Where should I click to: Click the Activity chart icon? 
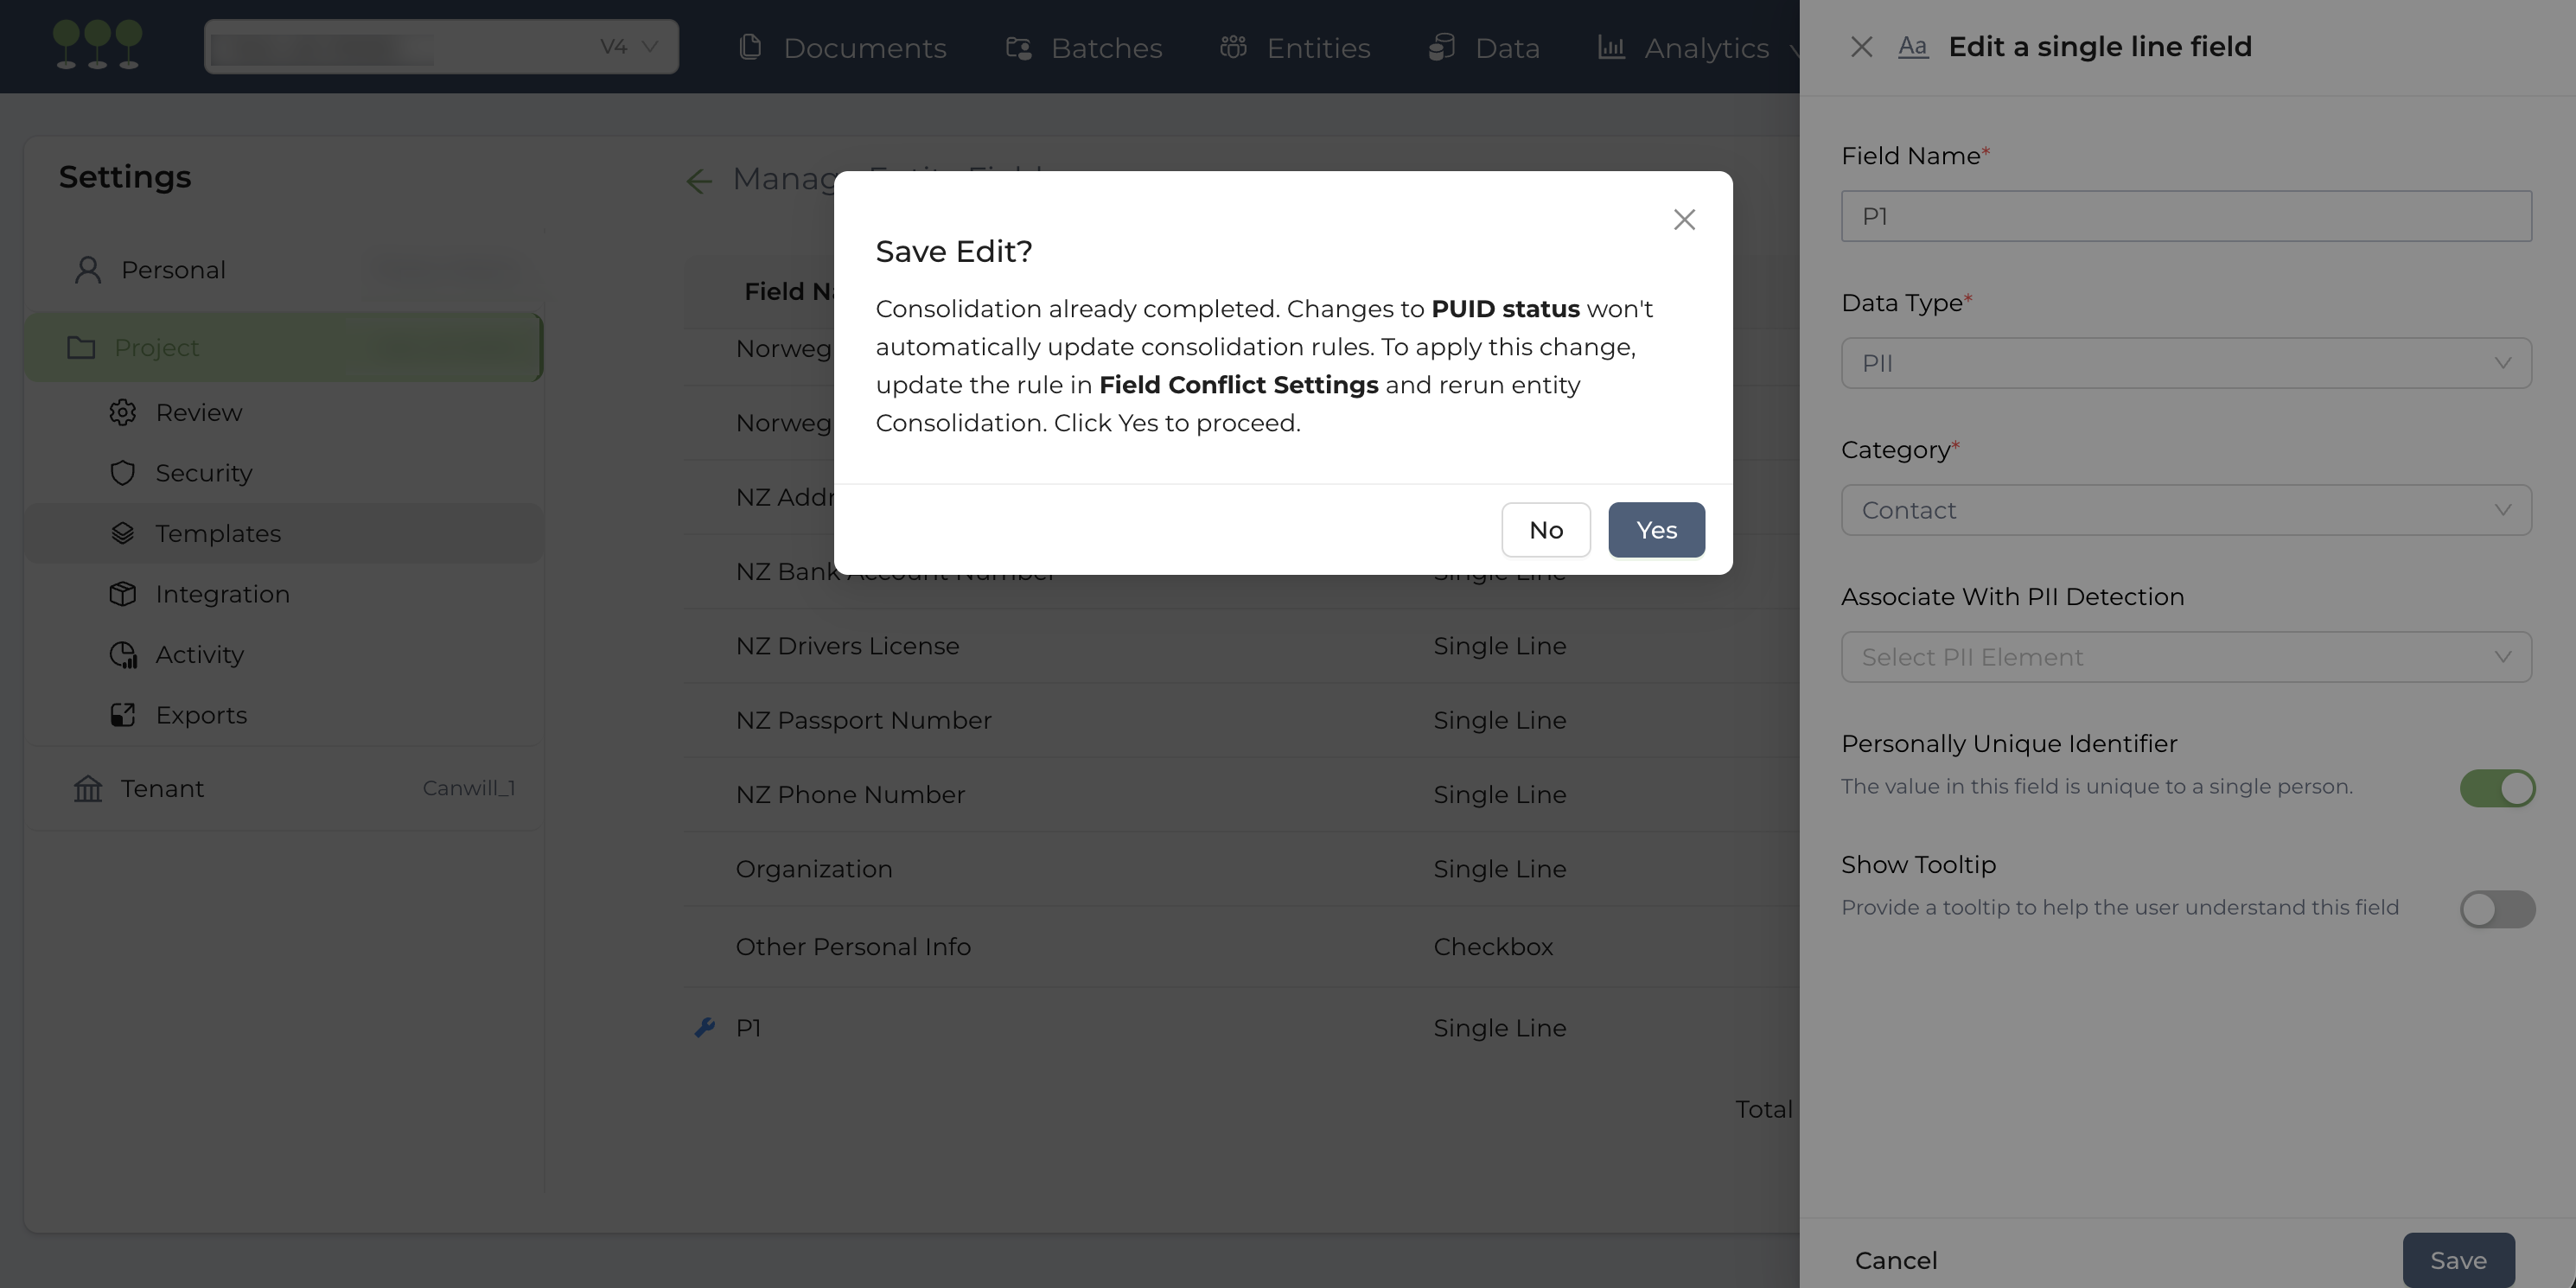[122, 655]
